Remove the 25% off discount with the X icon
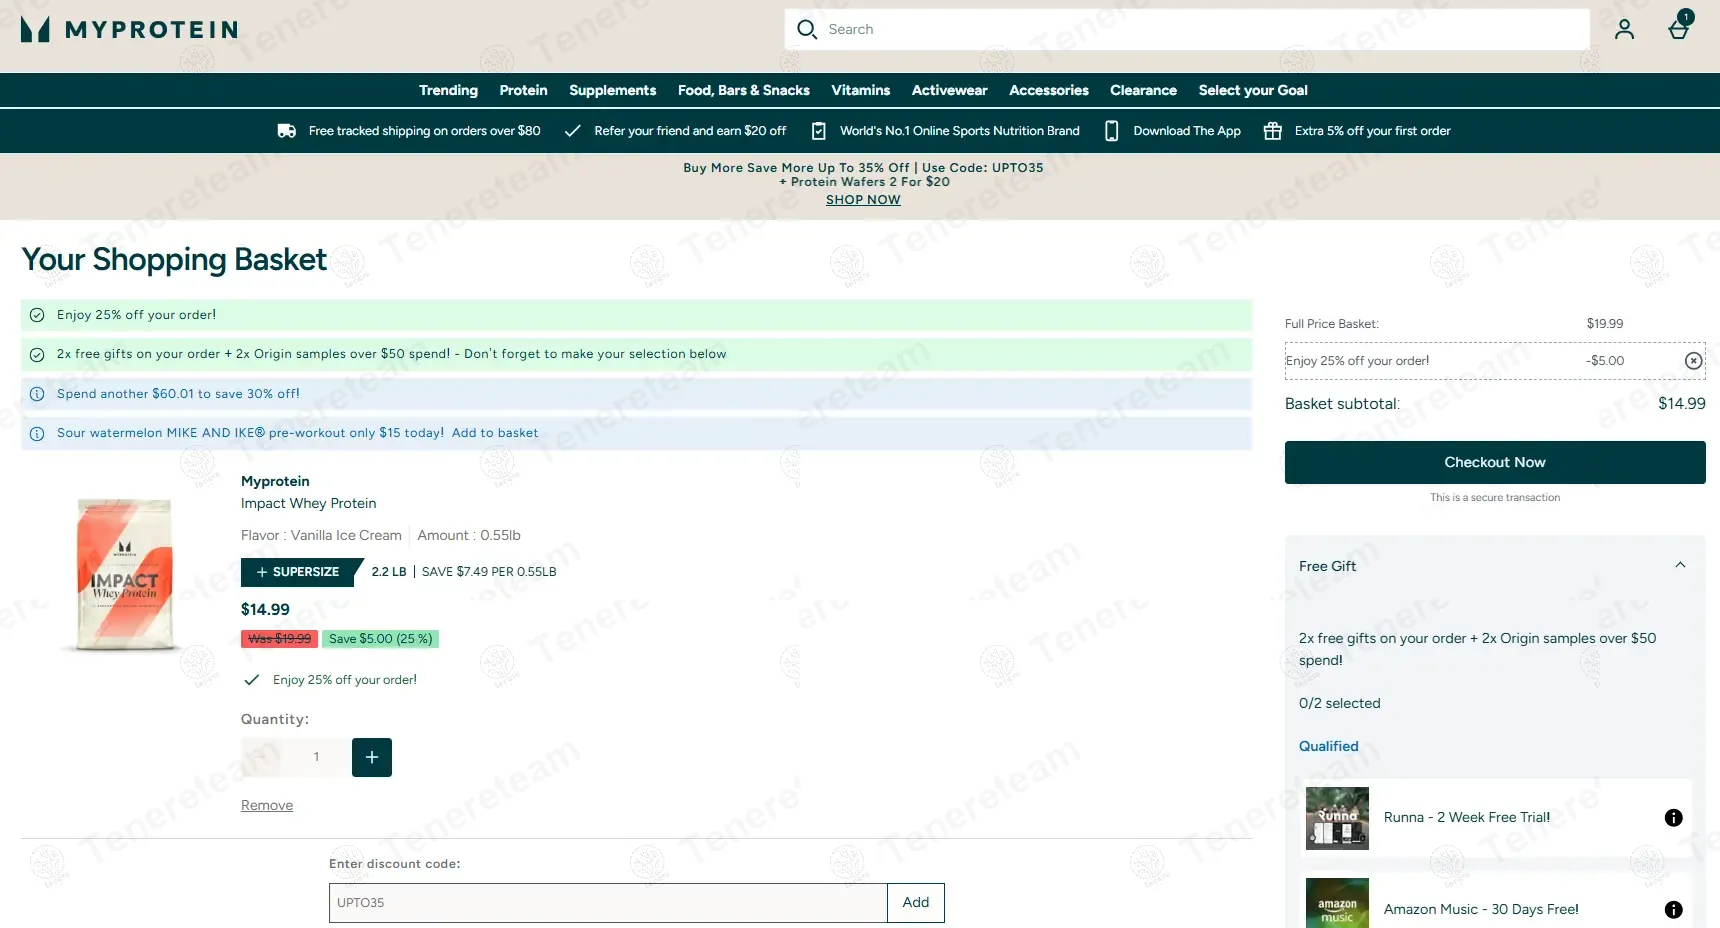The width and height of the screenshot is (1720, 928). click(1693, 361)
